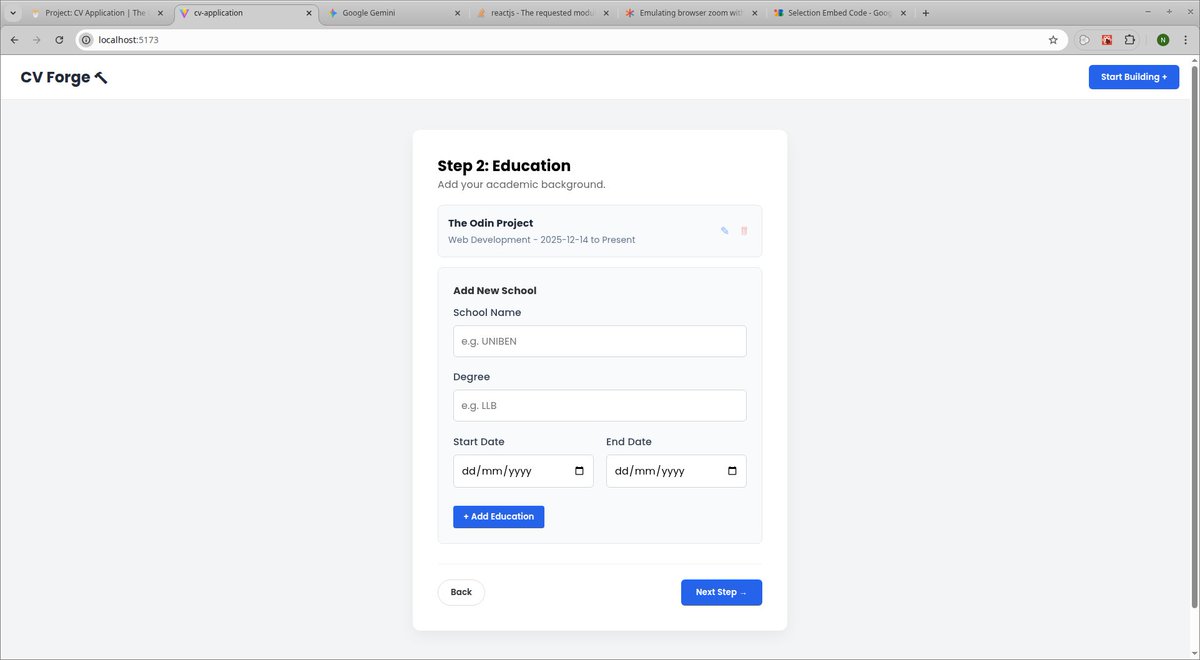Bookmark the page with the star icon
The image size is (1200, 660).
[1053, 40]
